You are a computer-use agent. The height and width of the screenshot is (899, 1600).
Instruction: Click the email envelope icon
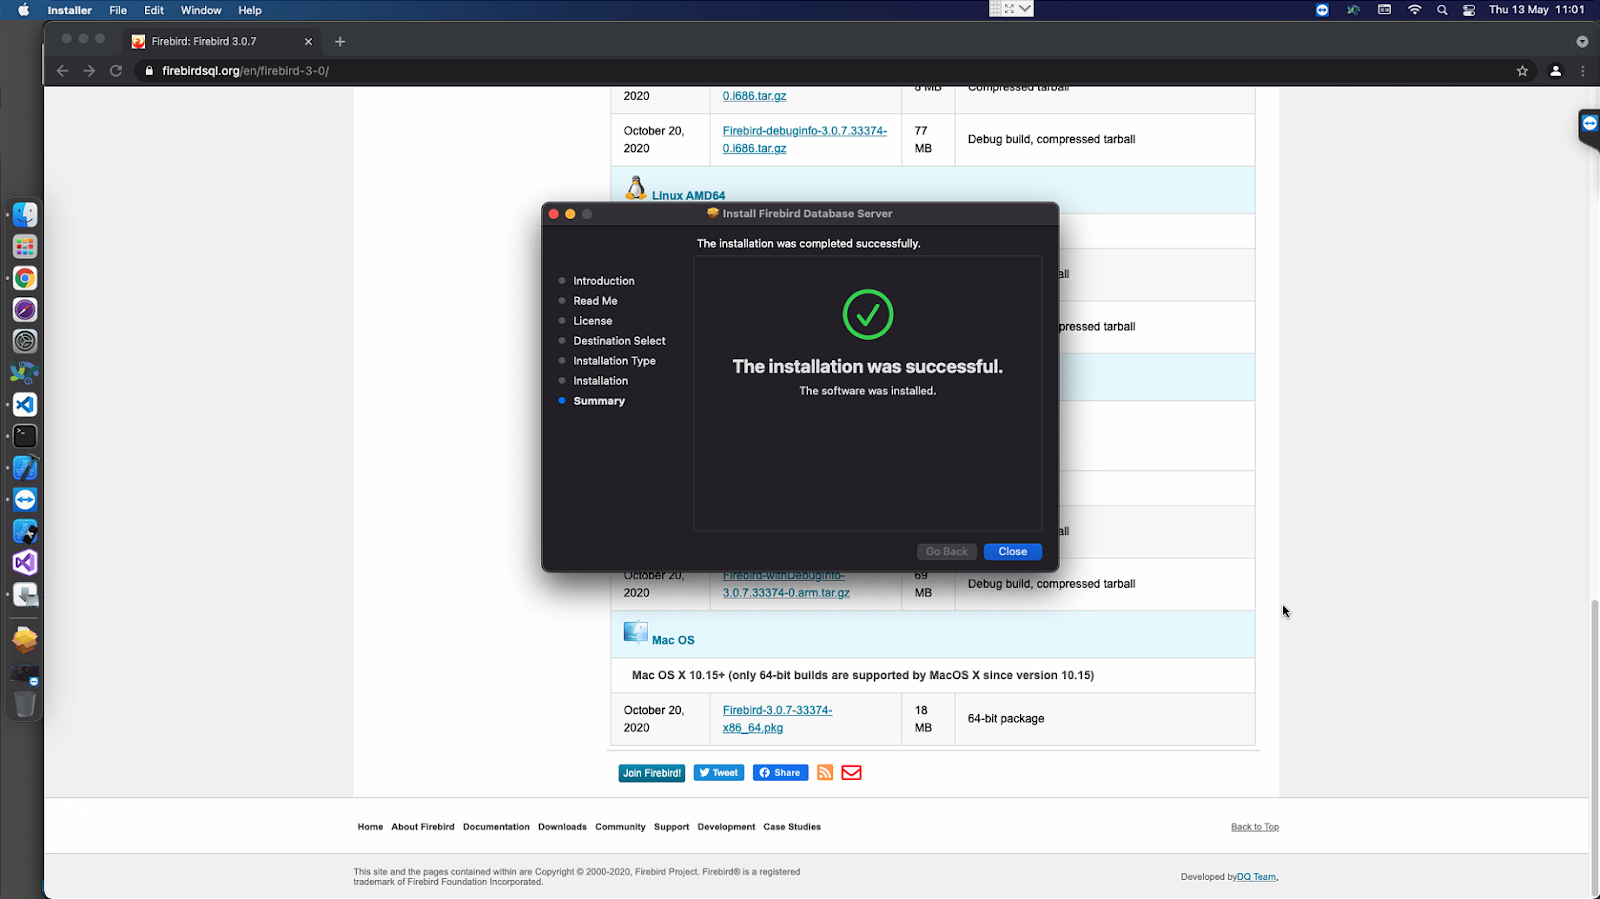tap(851, 772)
